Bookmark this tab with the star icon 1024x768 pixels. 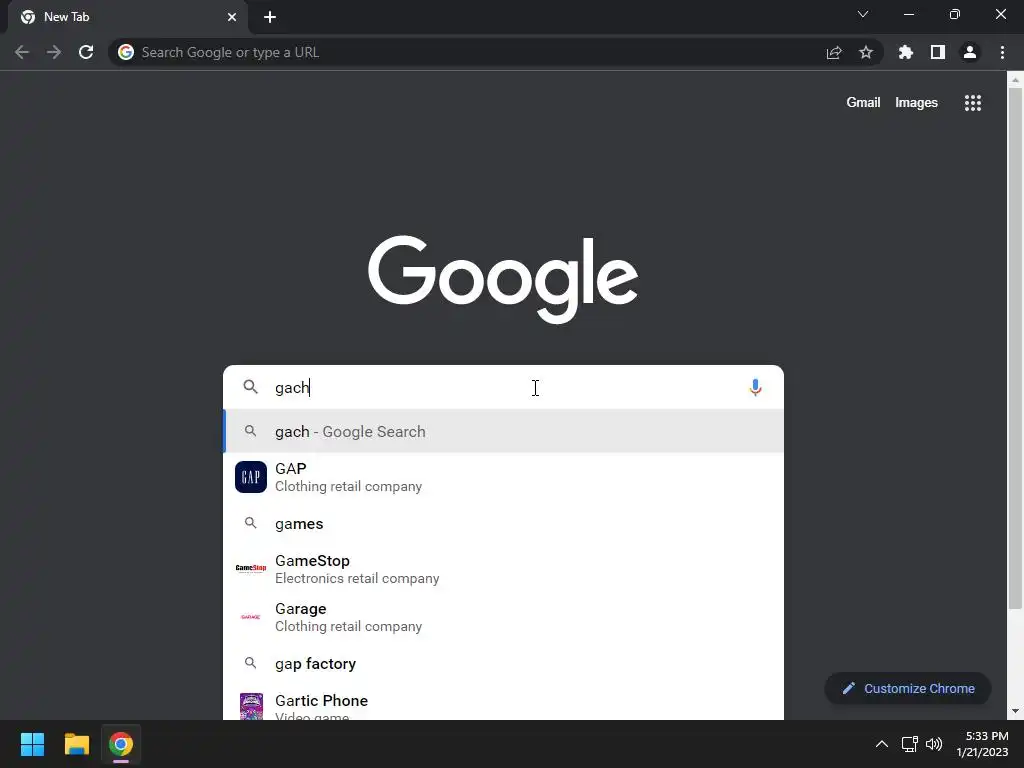click(866, 52)
